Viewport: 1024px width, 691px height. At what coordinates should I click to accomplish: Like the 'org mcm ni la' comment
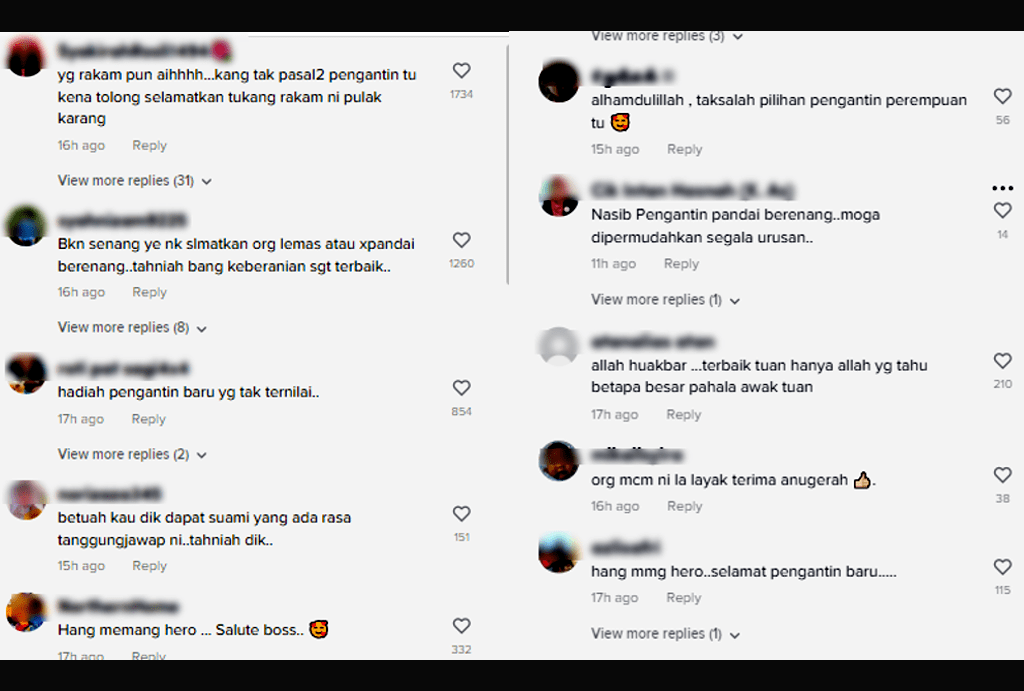1002,475
